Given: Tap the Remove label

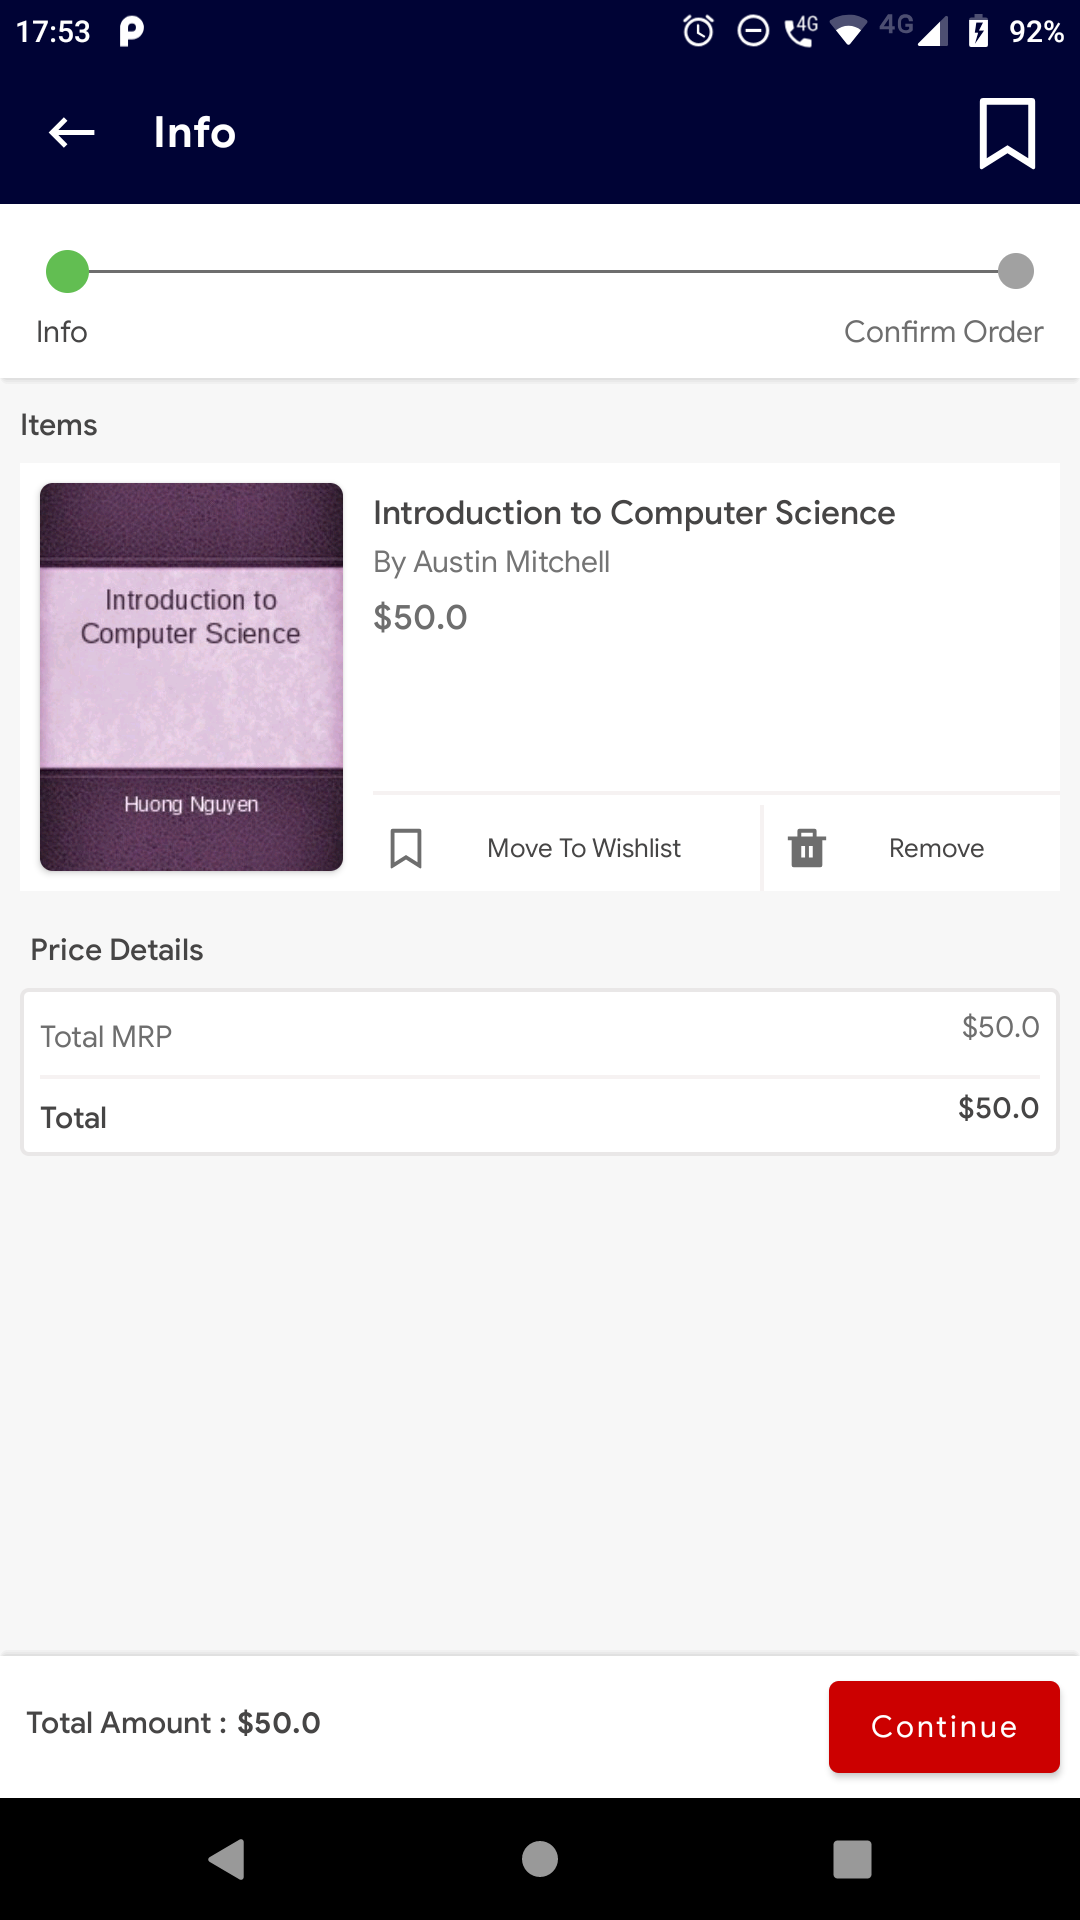Looking at the screenshot, I should [x=936, y=848].
